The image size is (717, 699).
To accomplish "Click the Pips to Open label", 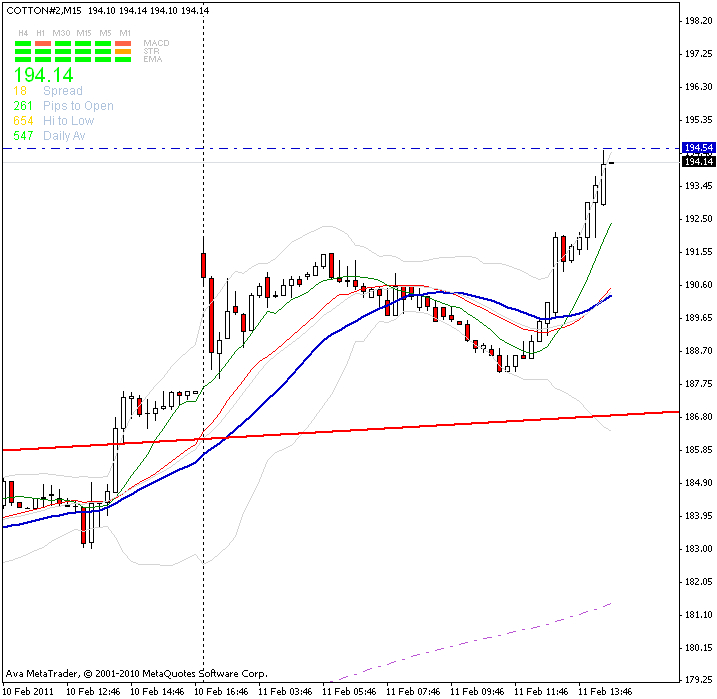I will click(x=78, y=106).
